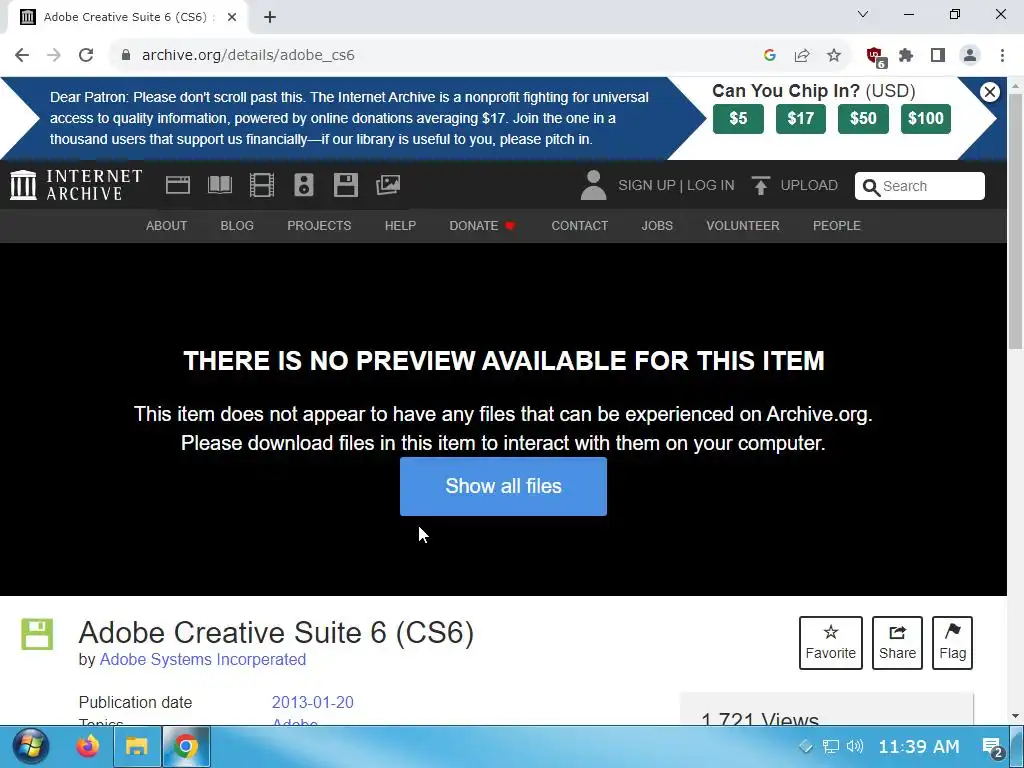The height and width of the screenshot is (768, 1024).
Task: Click the user avatar icon
Action: [593, 185]
